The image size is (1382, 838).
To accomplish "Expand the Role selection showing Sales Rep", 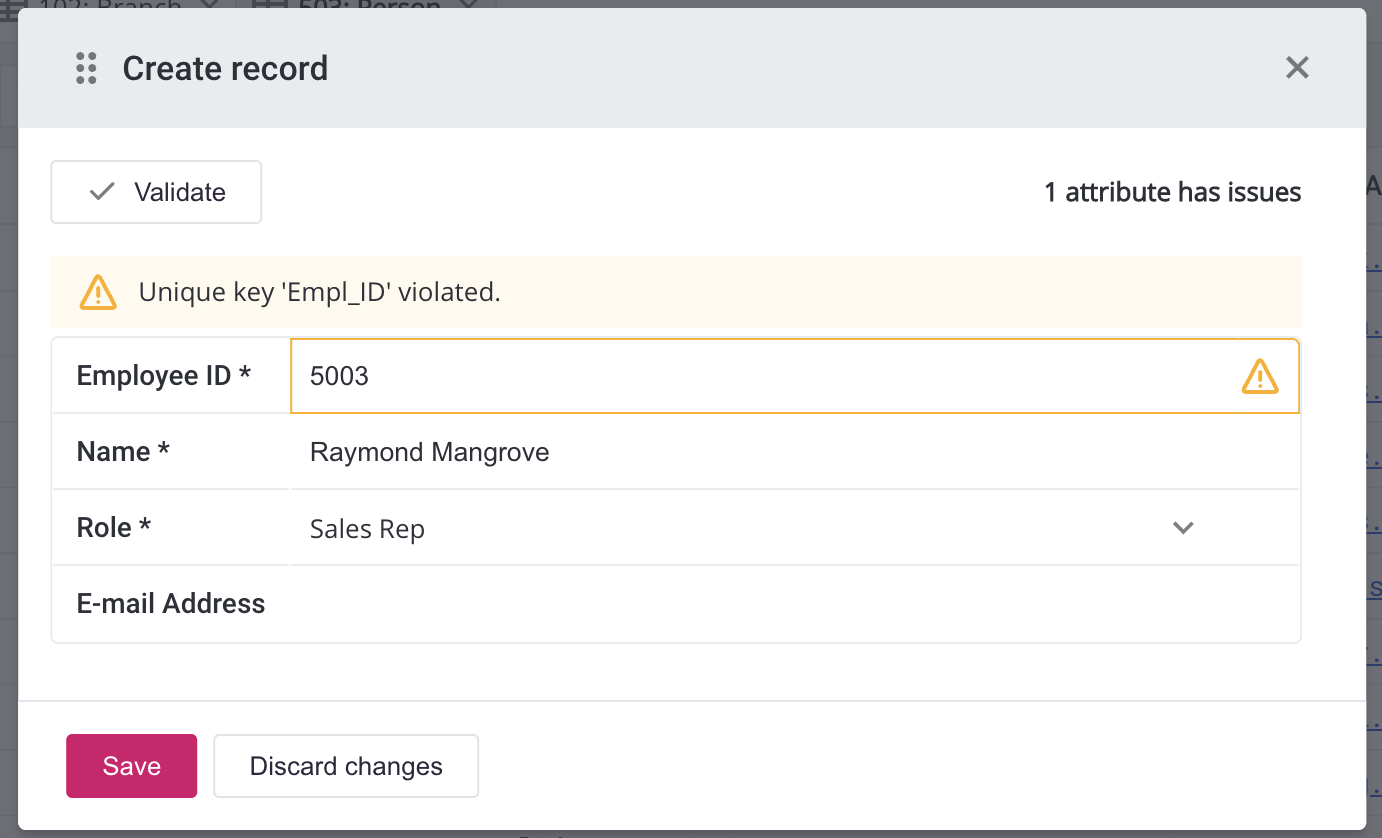I will click(1183, 527).
